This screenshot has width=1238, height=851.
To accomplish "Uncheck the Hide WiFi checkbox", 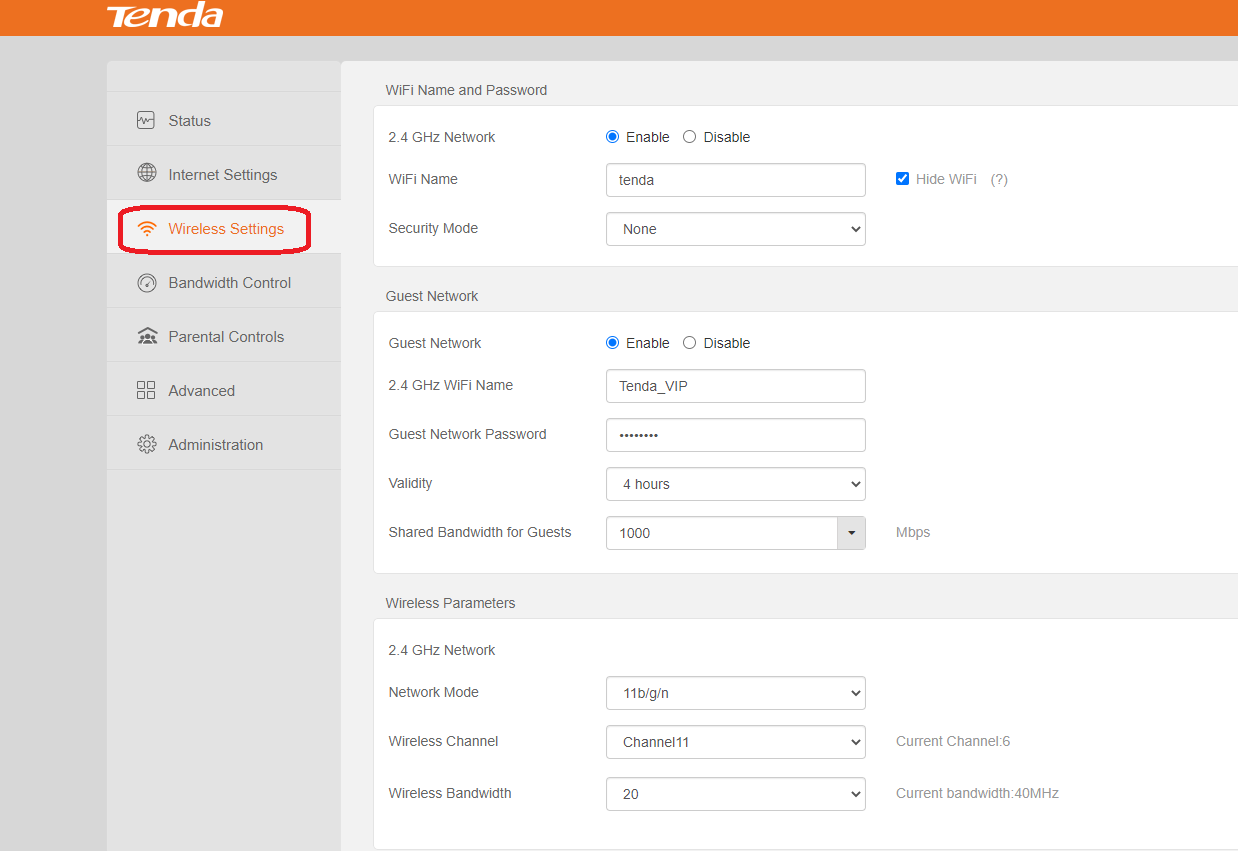I will [902, 179].
